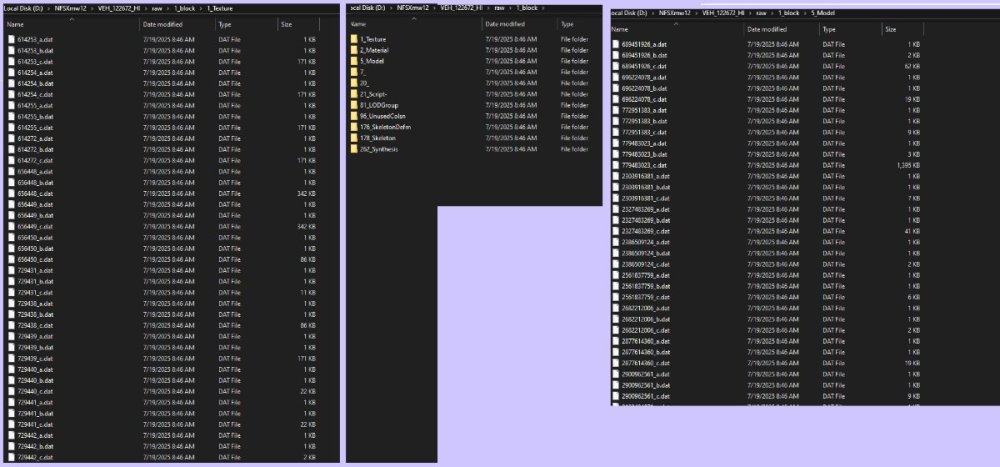Screen dimensions: 1000x467
Task: Click the 21_Script folder icon
Action: [353, 93]
